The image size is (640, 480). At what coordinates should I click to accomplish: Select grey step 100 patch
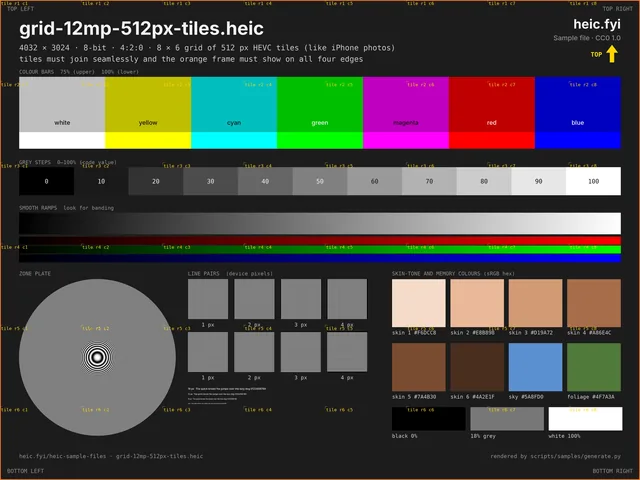(x=593, y=181)
